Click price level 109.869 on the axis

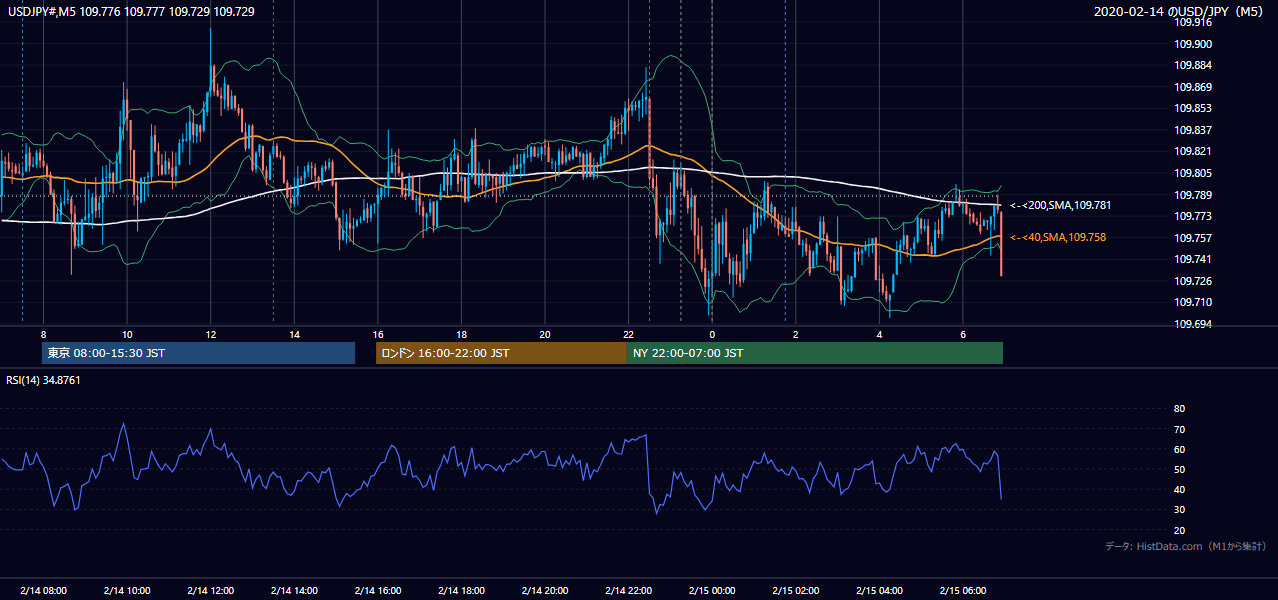[x=1192, y=87]
